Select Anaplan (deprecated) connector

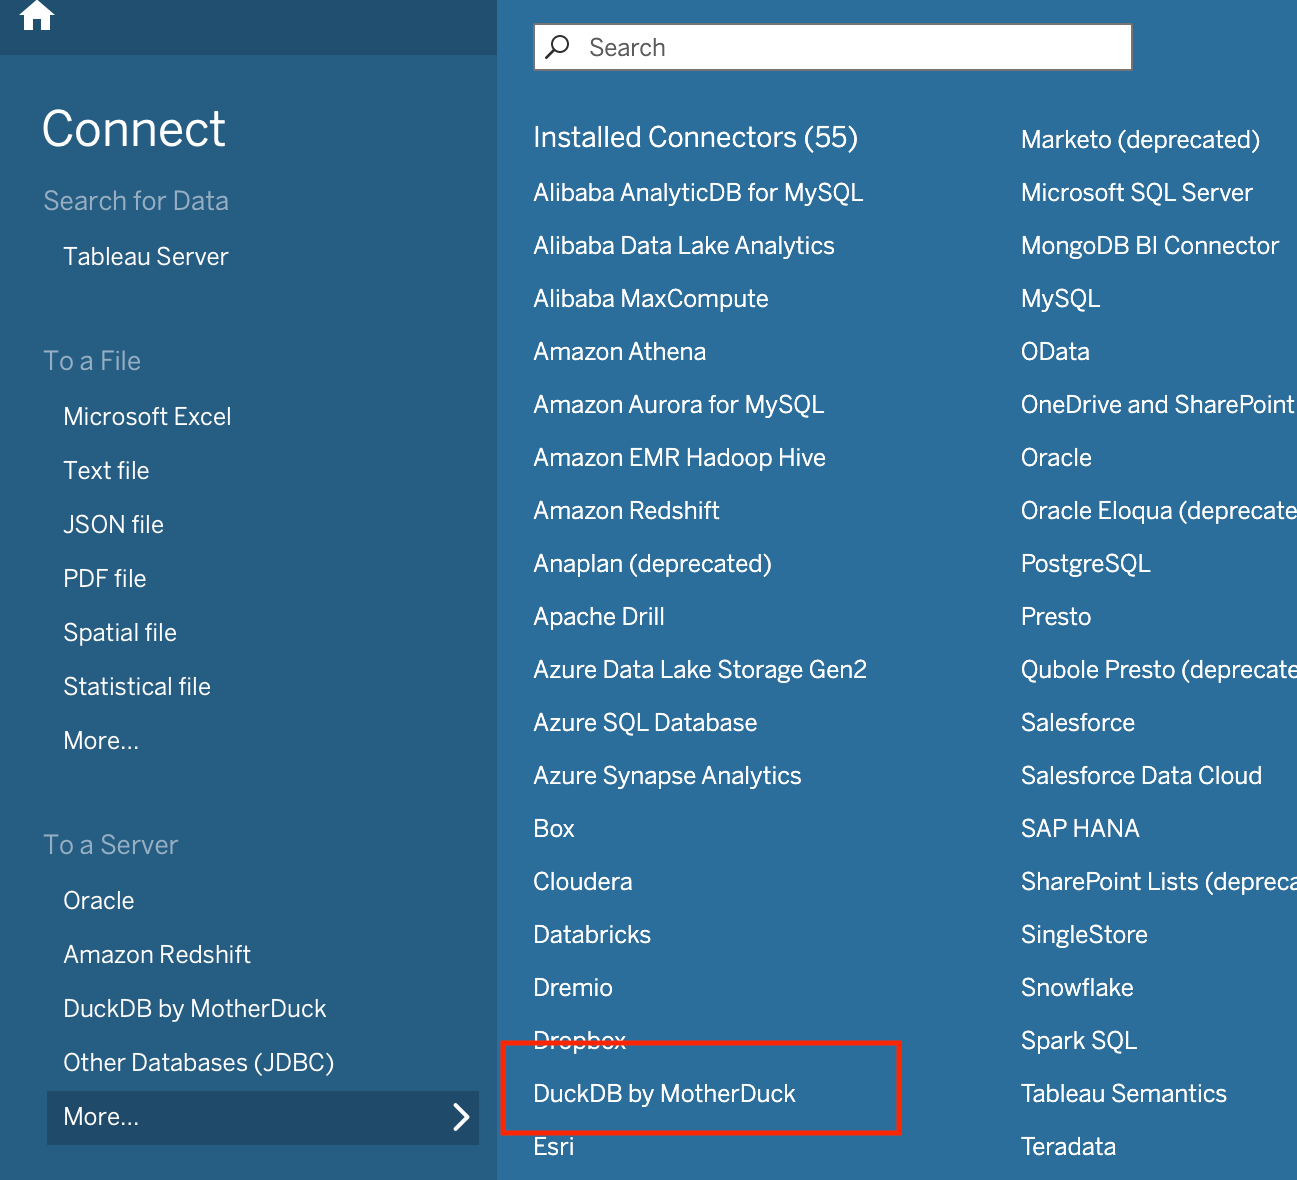point(653,564)
